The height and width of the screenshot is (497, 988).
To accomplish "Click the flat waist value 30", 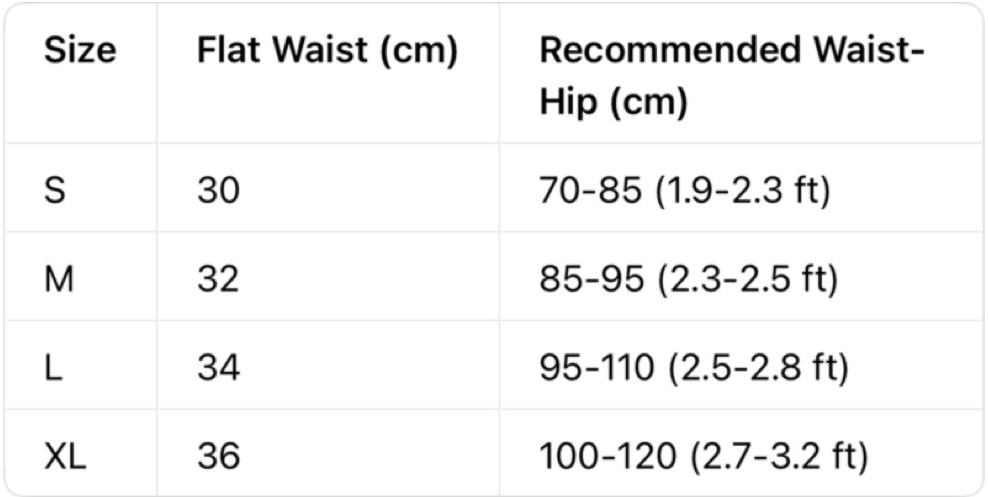I will pos(218,190).
